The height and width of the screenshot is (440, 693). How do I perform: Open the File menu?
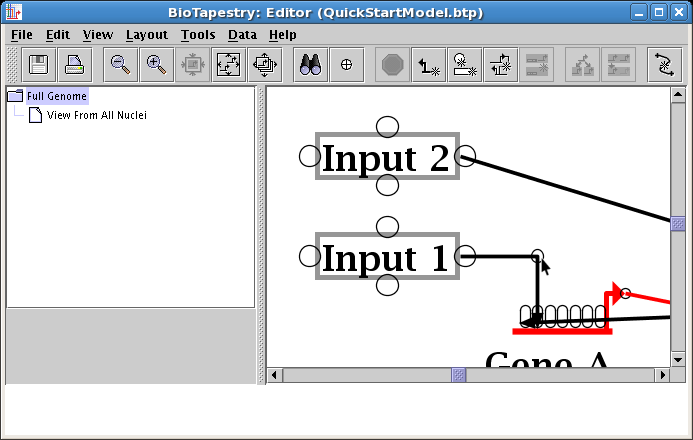[x=21, y=34]
